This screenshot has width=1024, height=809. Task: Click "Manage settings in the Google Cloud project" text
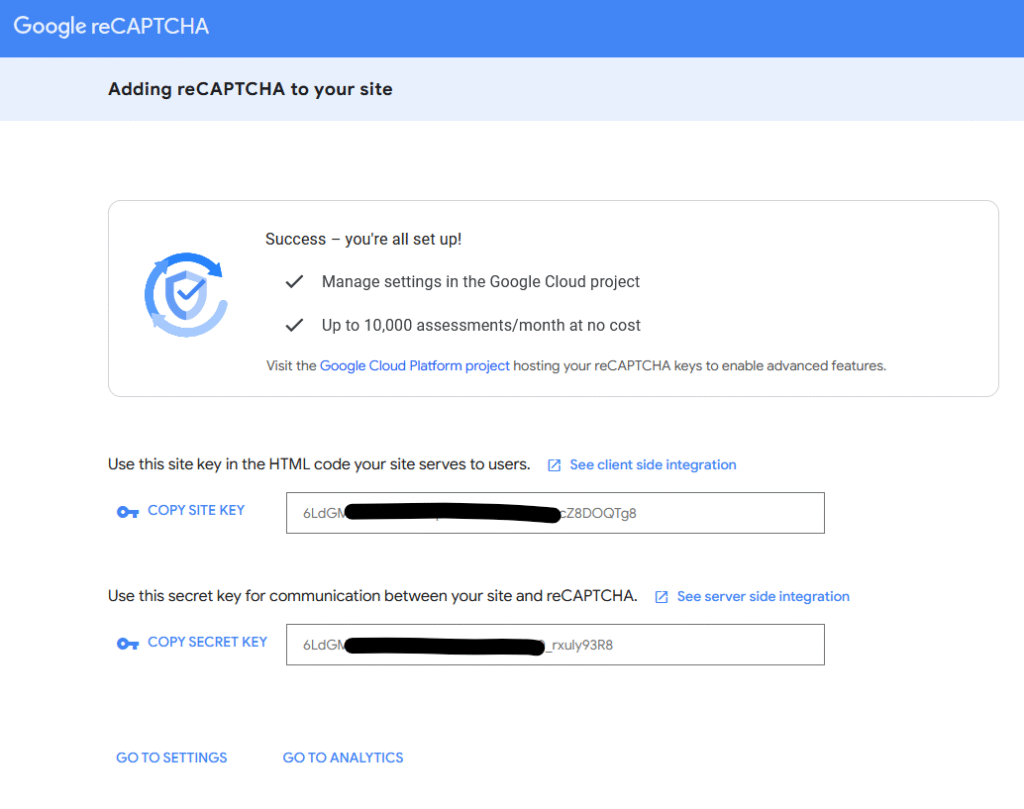480,282
